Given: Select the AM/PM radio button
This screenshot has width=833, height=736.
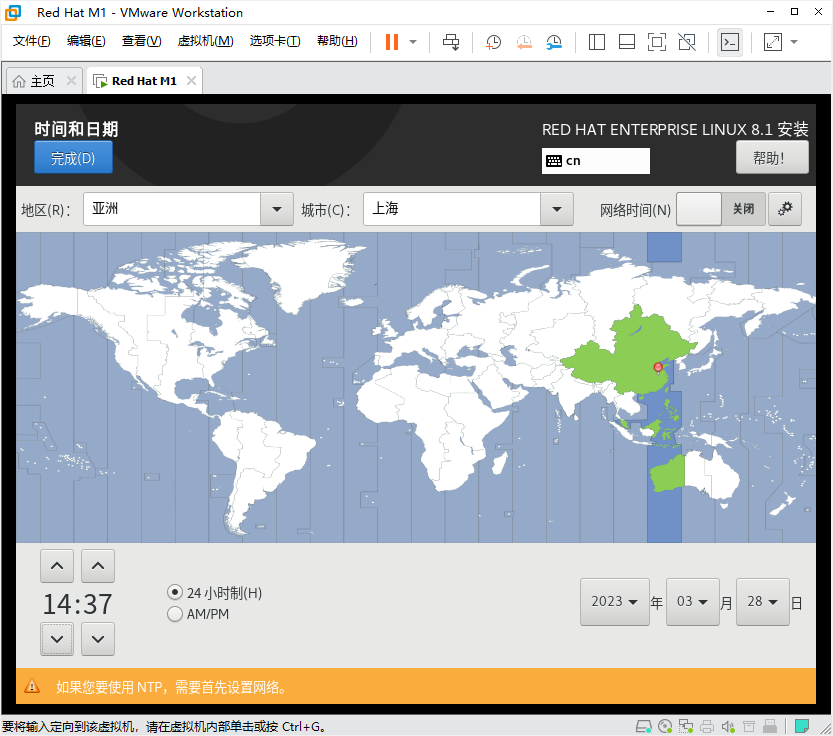Looking at the screenshot, I should (174, 614).
